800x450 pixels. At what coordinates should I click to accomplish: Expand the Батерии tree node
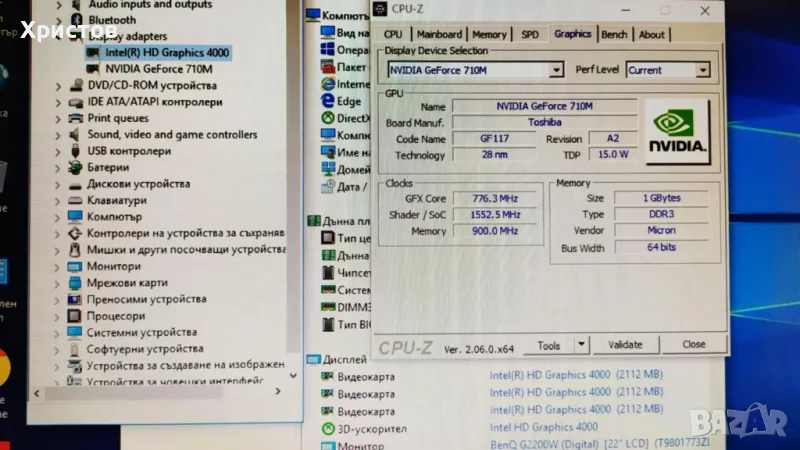click(58, 168)
